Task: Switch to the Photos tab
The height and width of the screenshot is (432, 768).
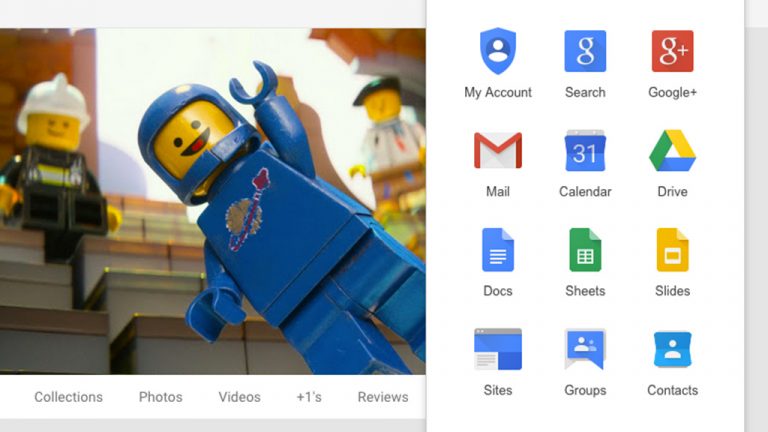Action: click(x=161, y=397)
